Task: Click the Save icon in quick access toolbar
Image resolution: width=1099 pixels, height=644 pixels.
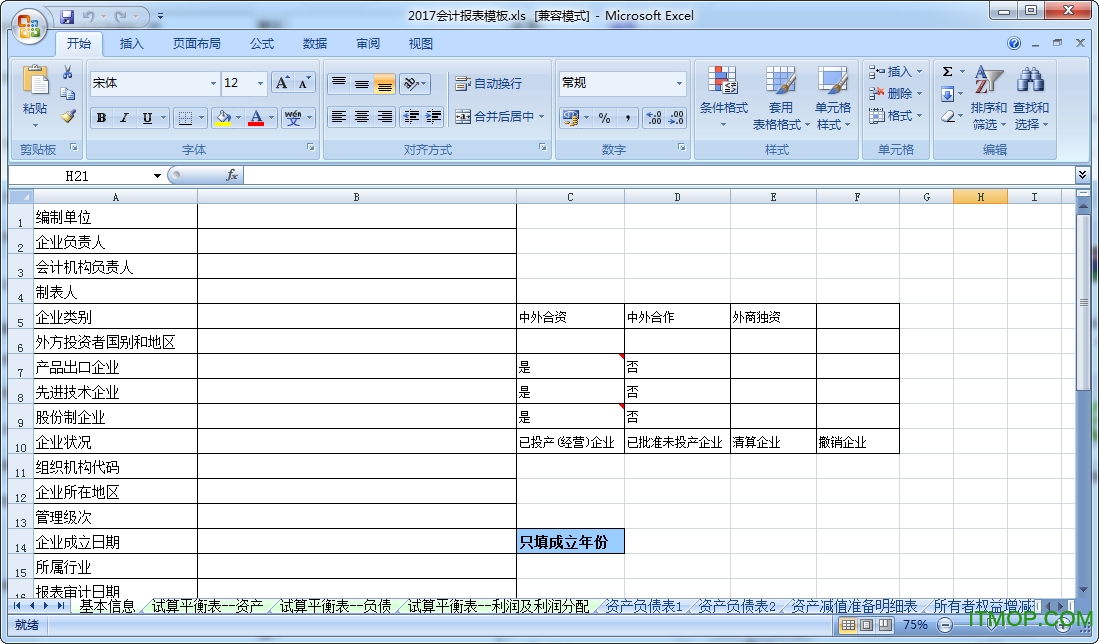Action: click(67, 16)
